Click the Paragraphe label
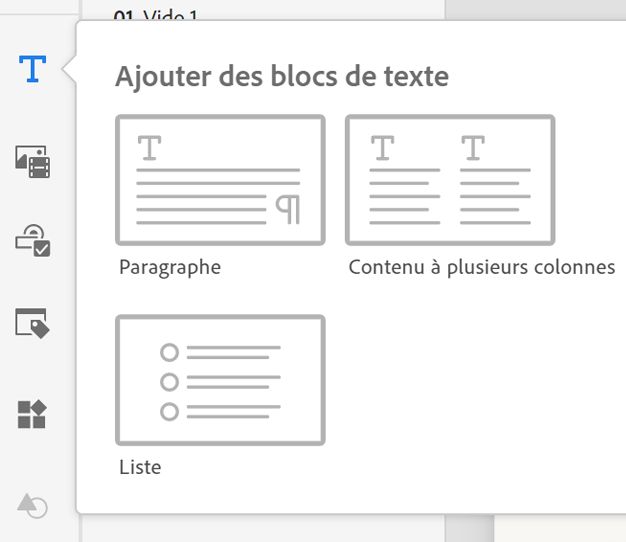The height and width of the screenshot is (542, 626). tap(170, 267)
